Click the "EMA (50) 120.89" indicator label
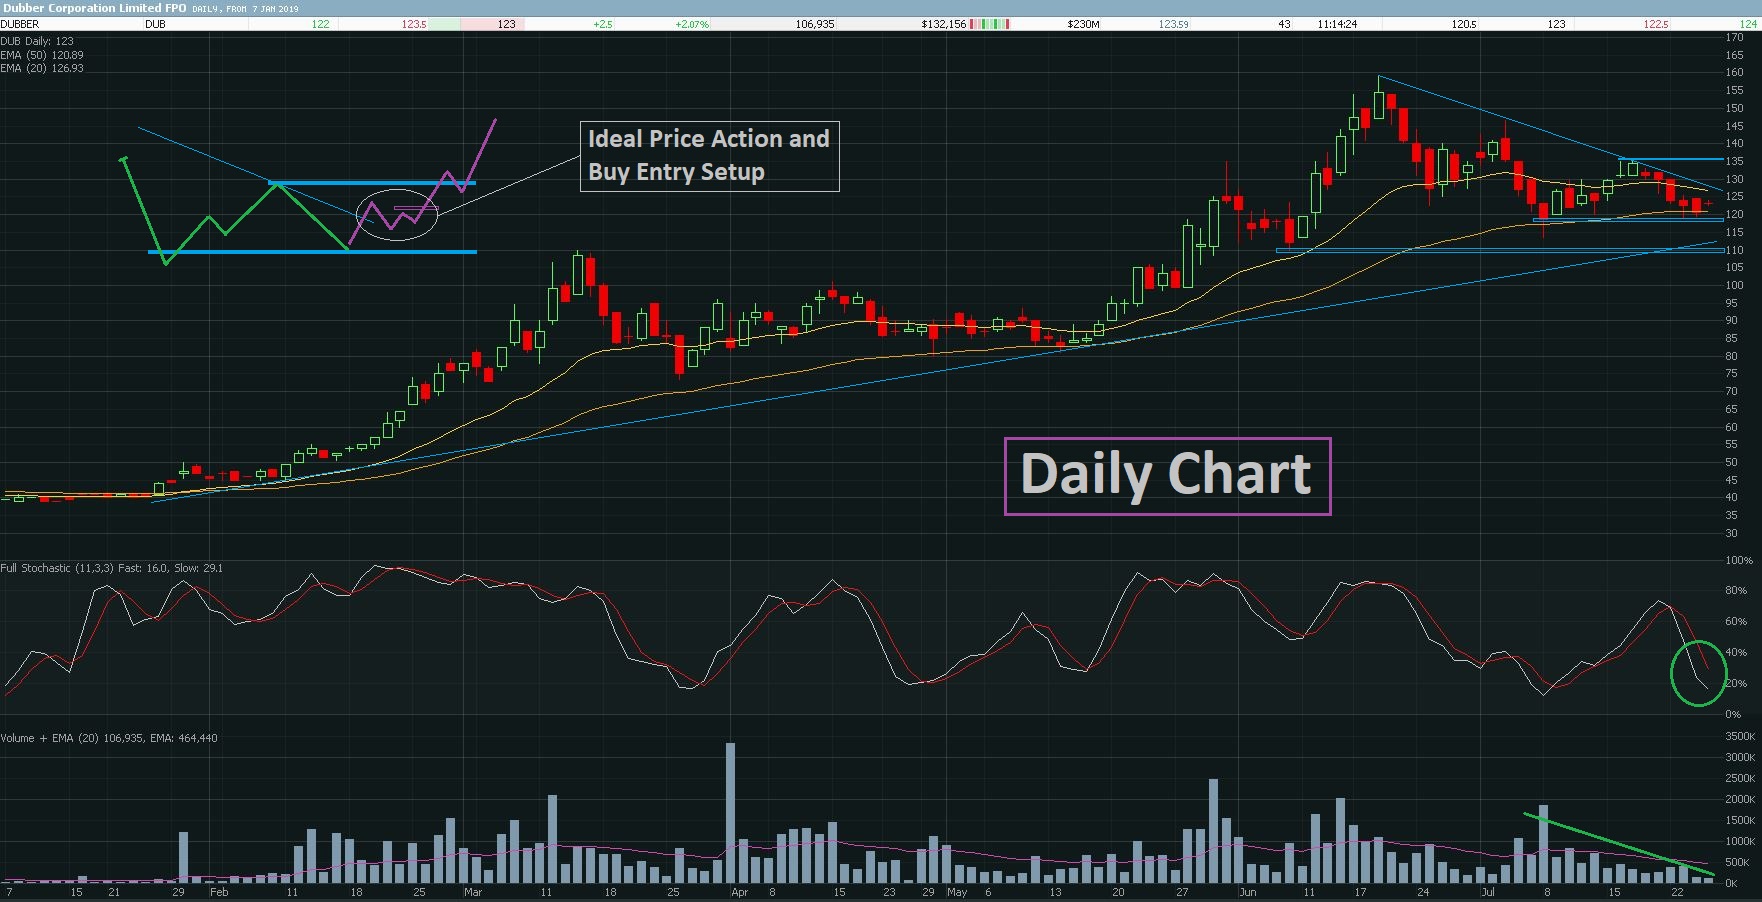Screen dimensions: 1762x902 [42, 55]
